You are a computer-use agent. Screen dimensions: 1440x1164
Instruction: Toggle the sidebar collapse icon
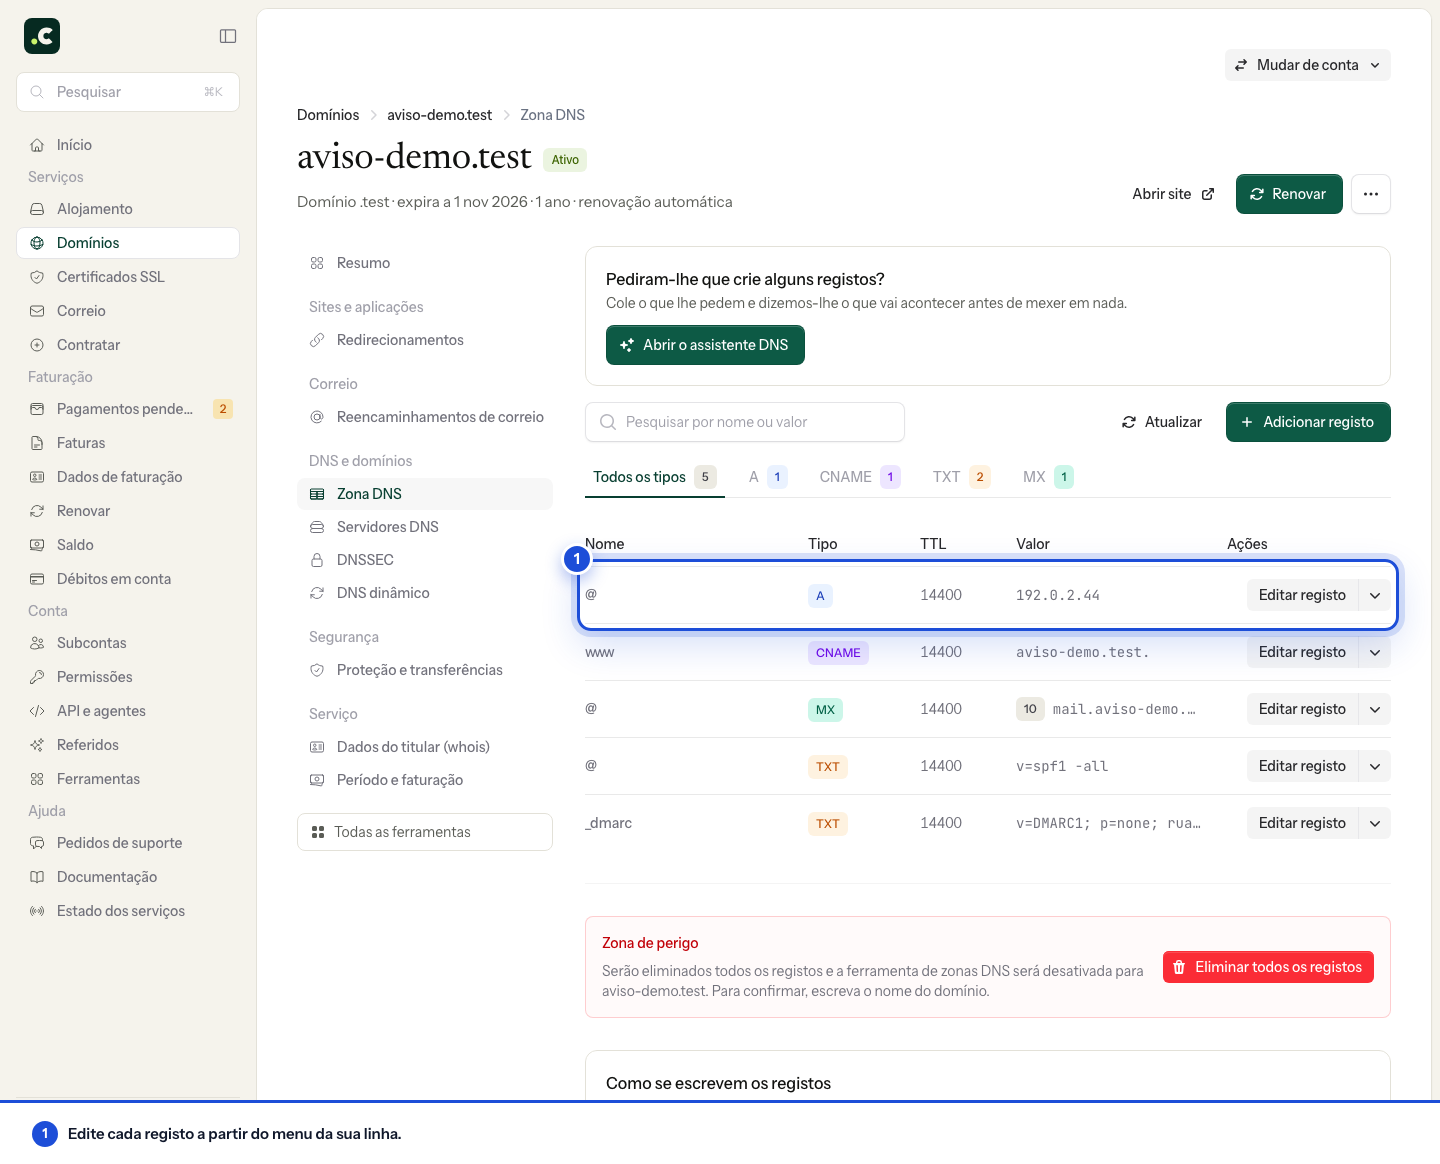(x=228, y=36)
